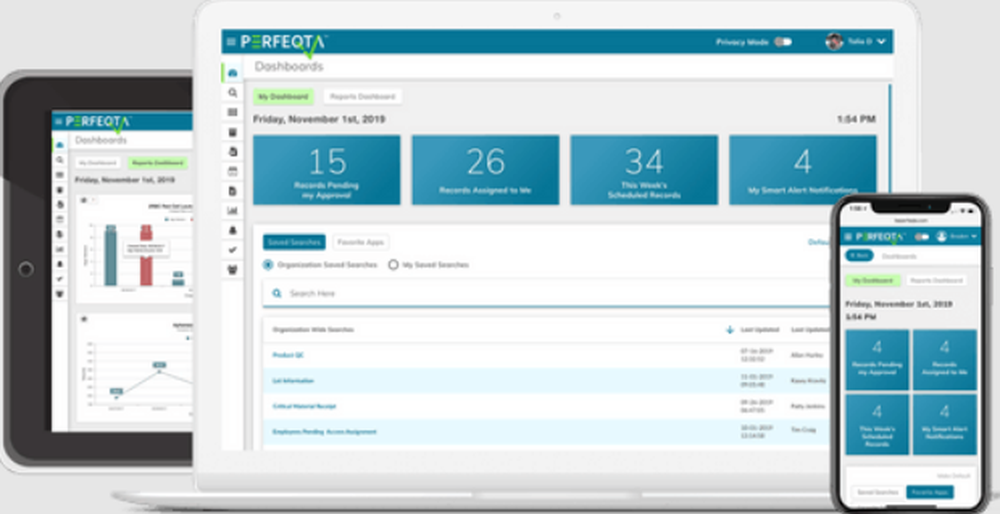Open Saved Searches tab on the phone
Viewport: 1000px width, 514px height.
(x=877, y=492)
